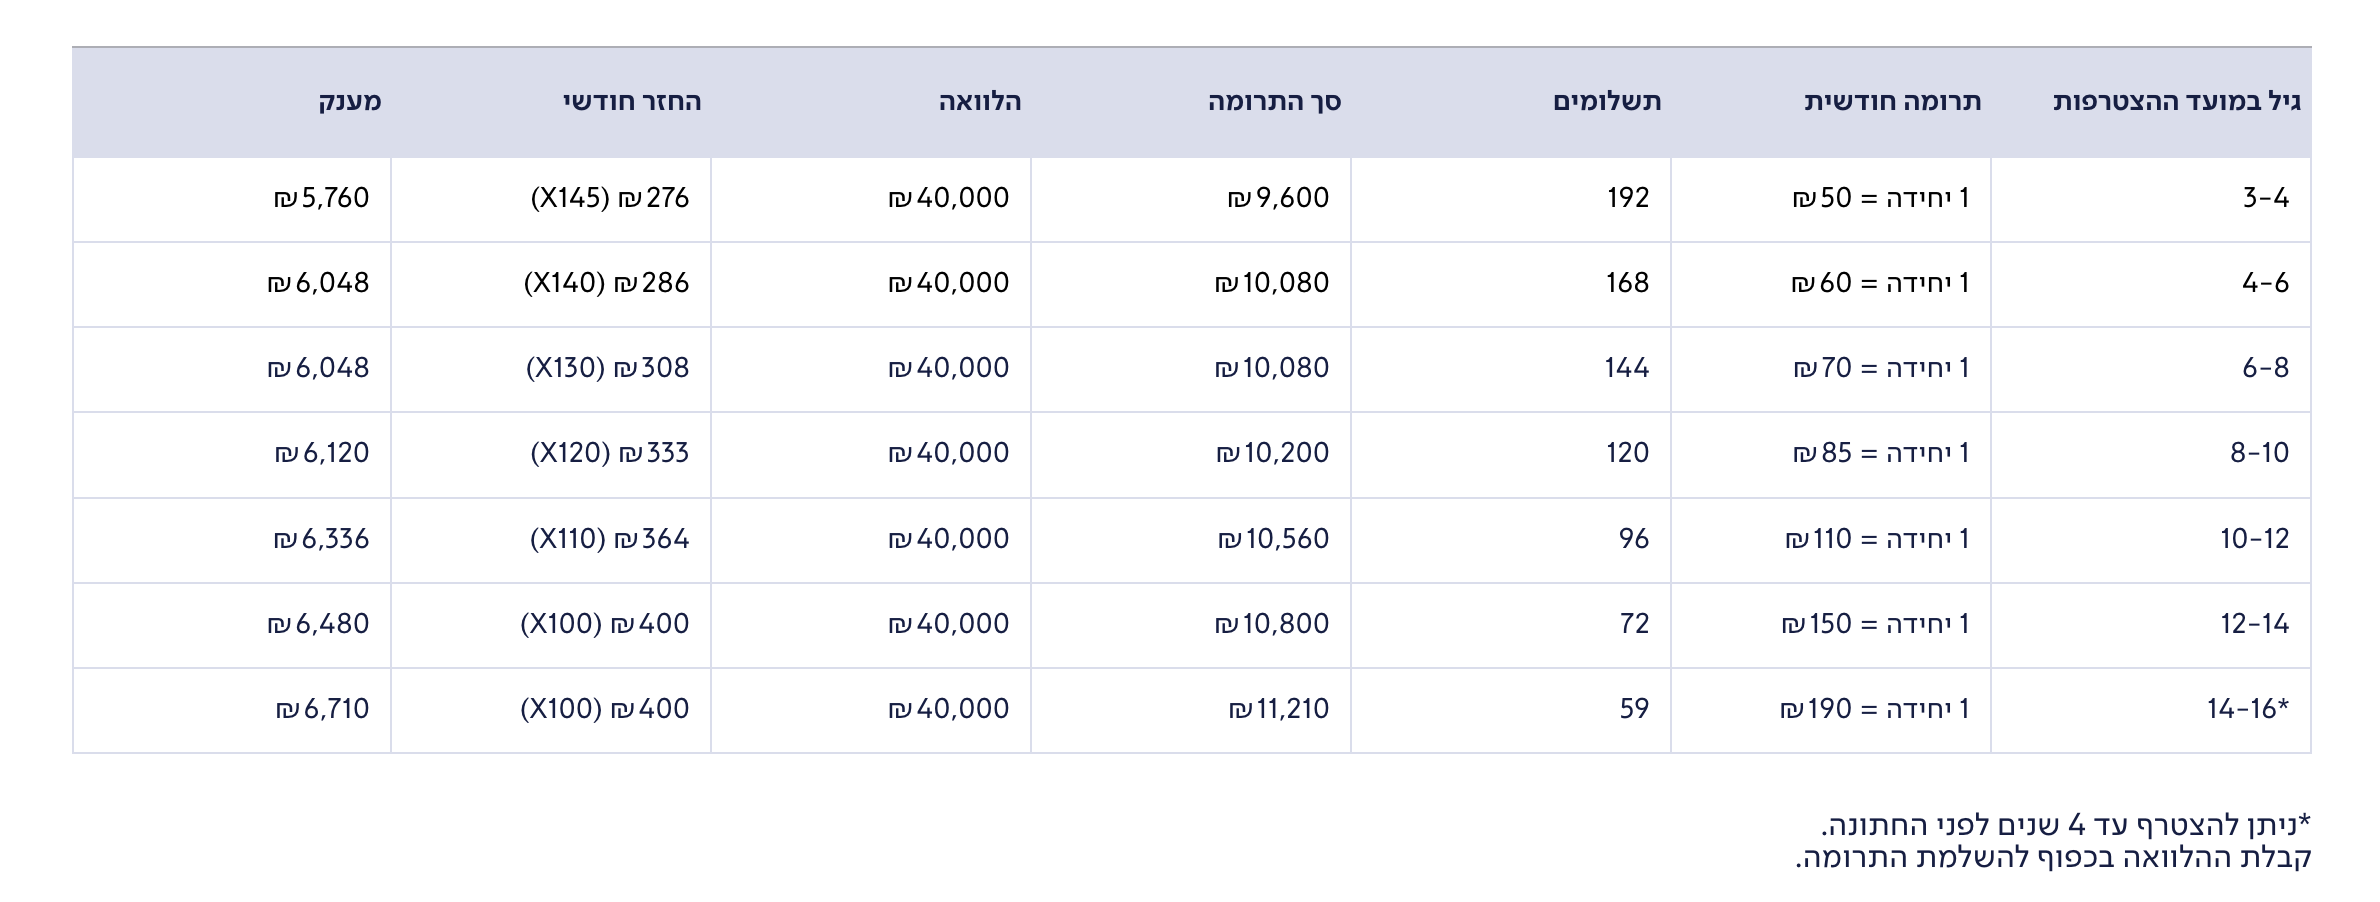Image resolution: width=2380 pixels, height=902 pixels.
Task: Click the ₪276 (X145) repayment cell
Action: (610, 198)
